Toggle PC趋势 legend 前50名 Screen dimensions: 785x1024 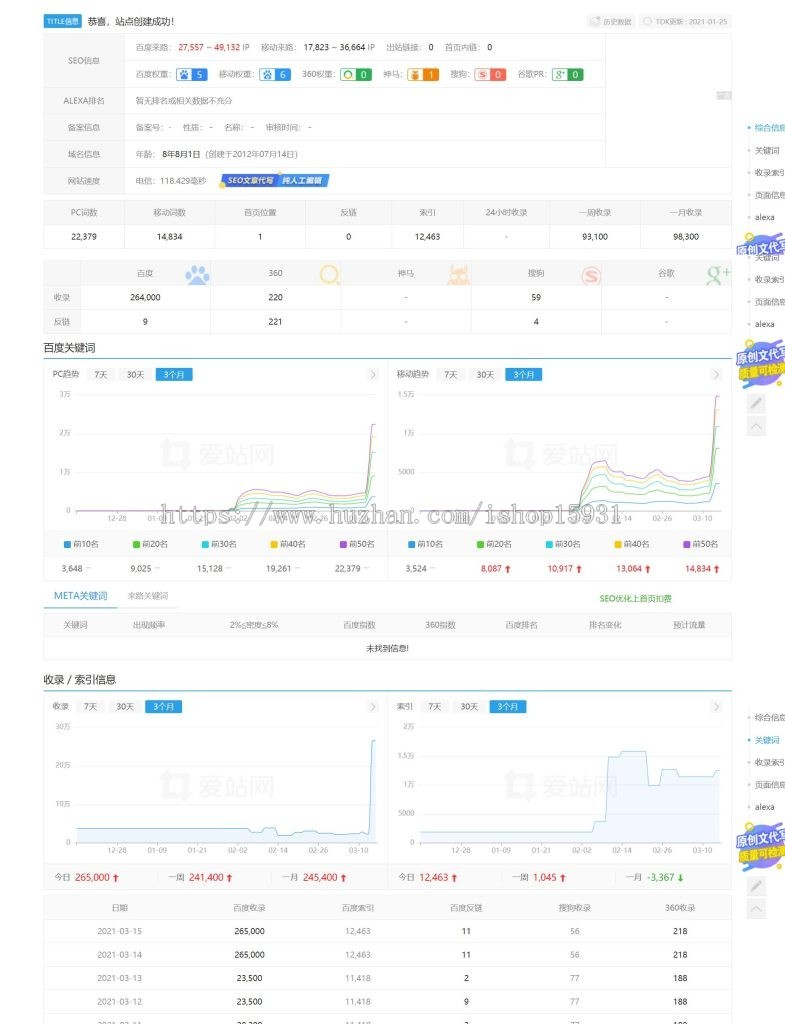tap(357, 544)
